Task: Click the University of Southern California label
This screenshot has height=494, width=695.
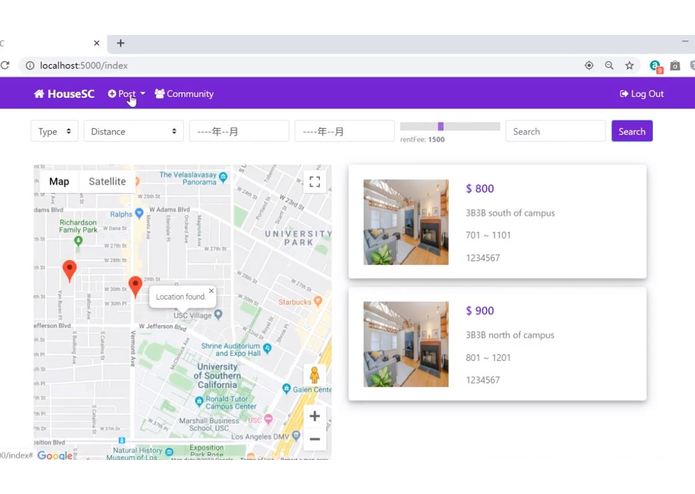Action: pos(217,376)
